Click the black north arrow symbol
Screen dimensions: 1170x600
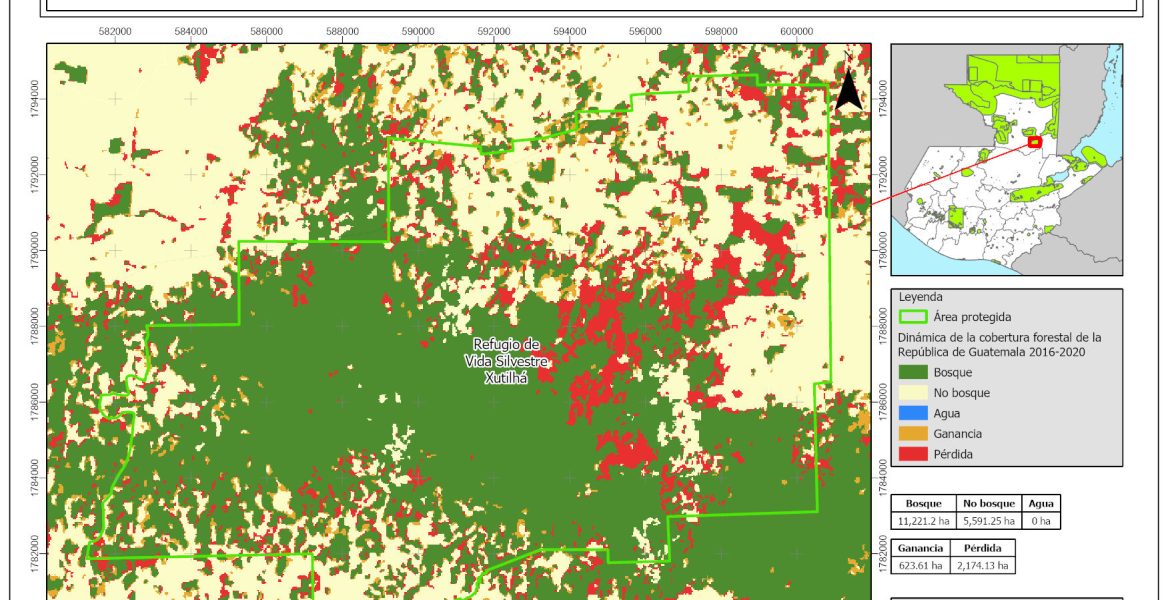(x=848, y=90)
